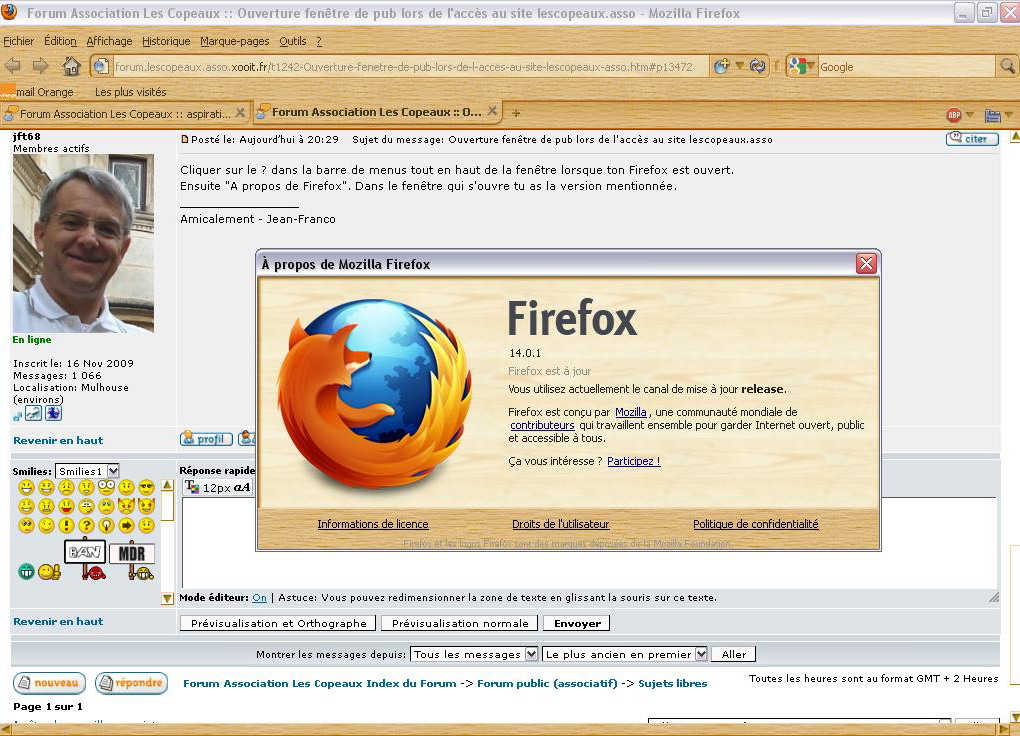Open the Adblock Plus dropdown arrow

[969, 115]
